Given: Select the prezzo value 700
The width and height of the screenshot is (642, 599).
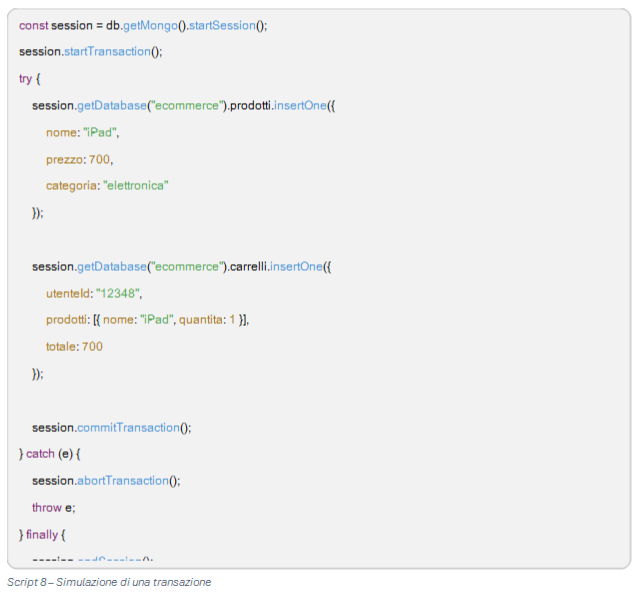Looking at the screenshot, I should [99, 159].
